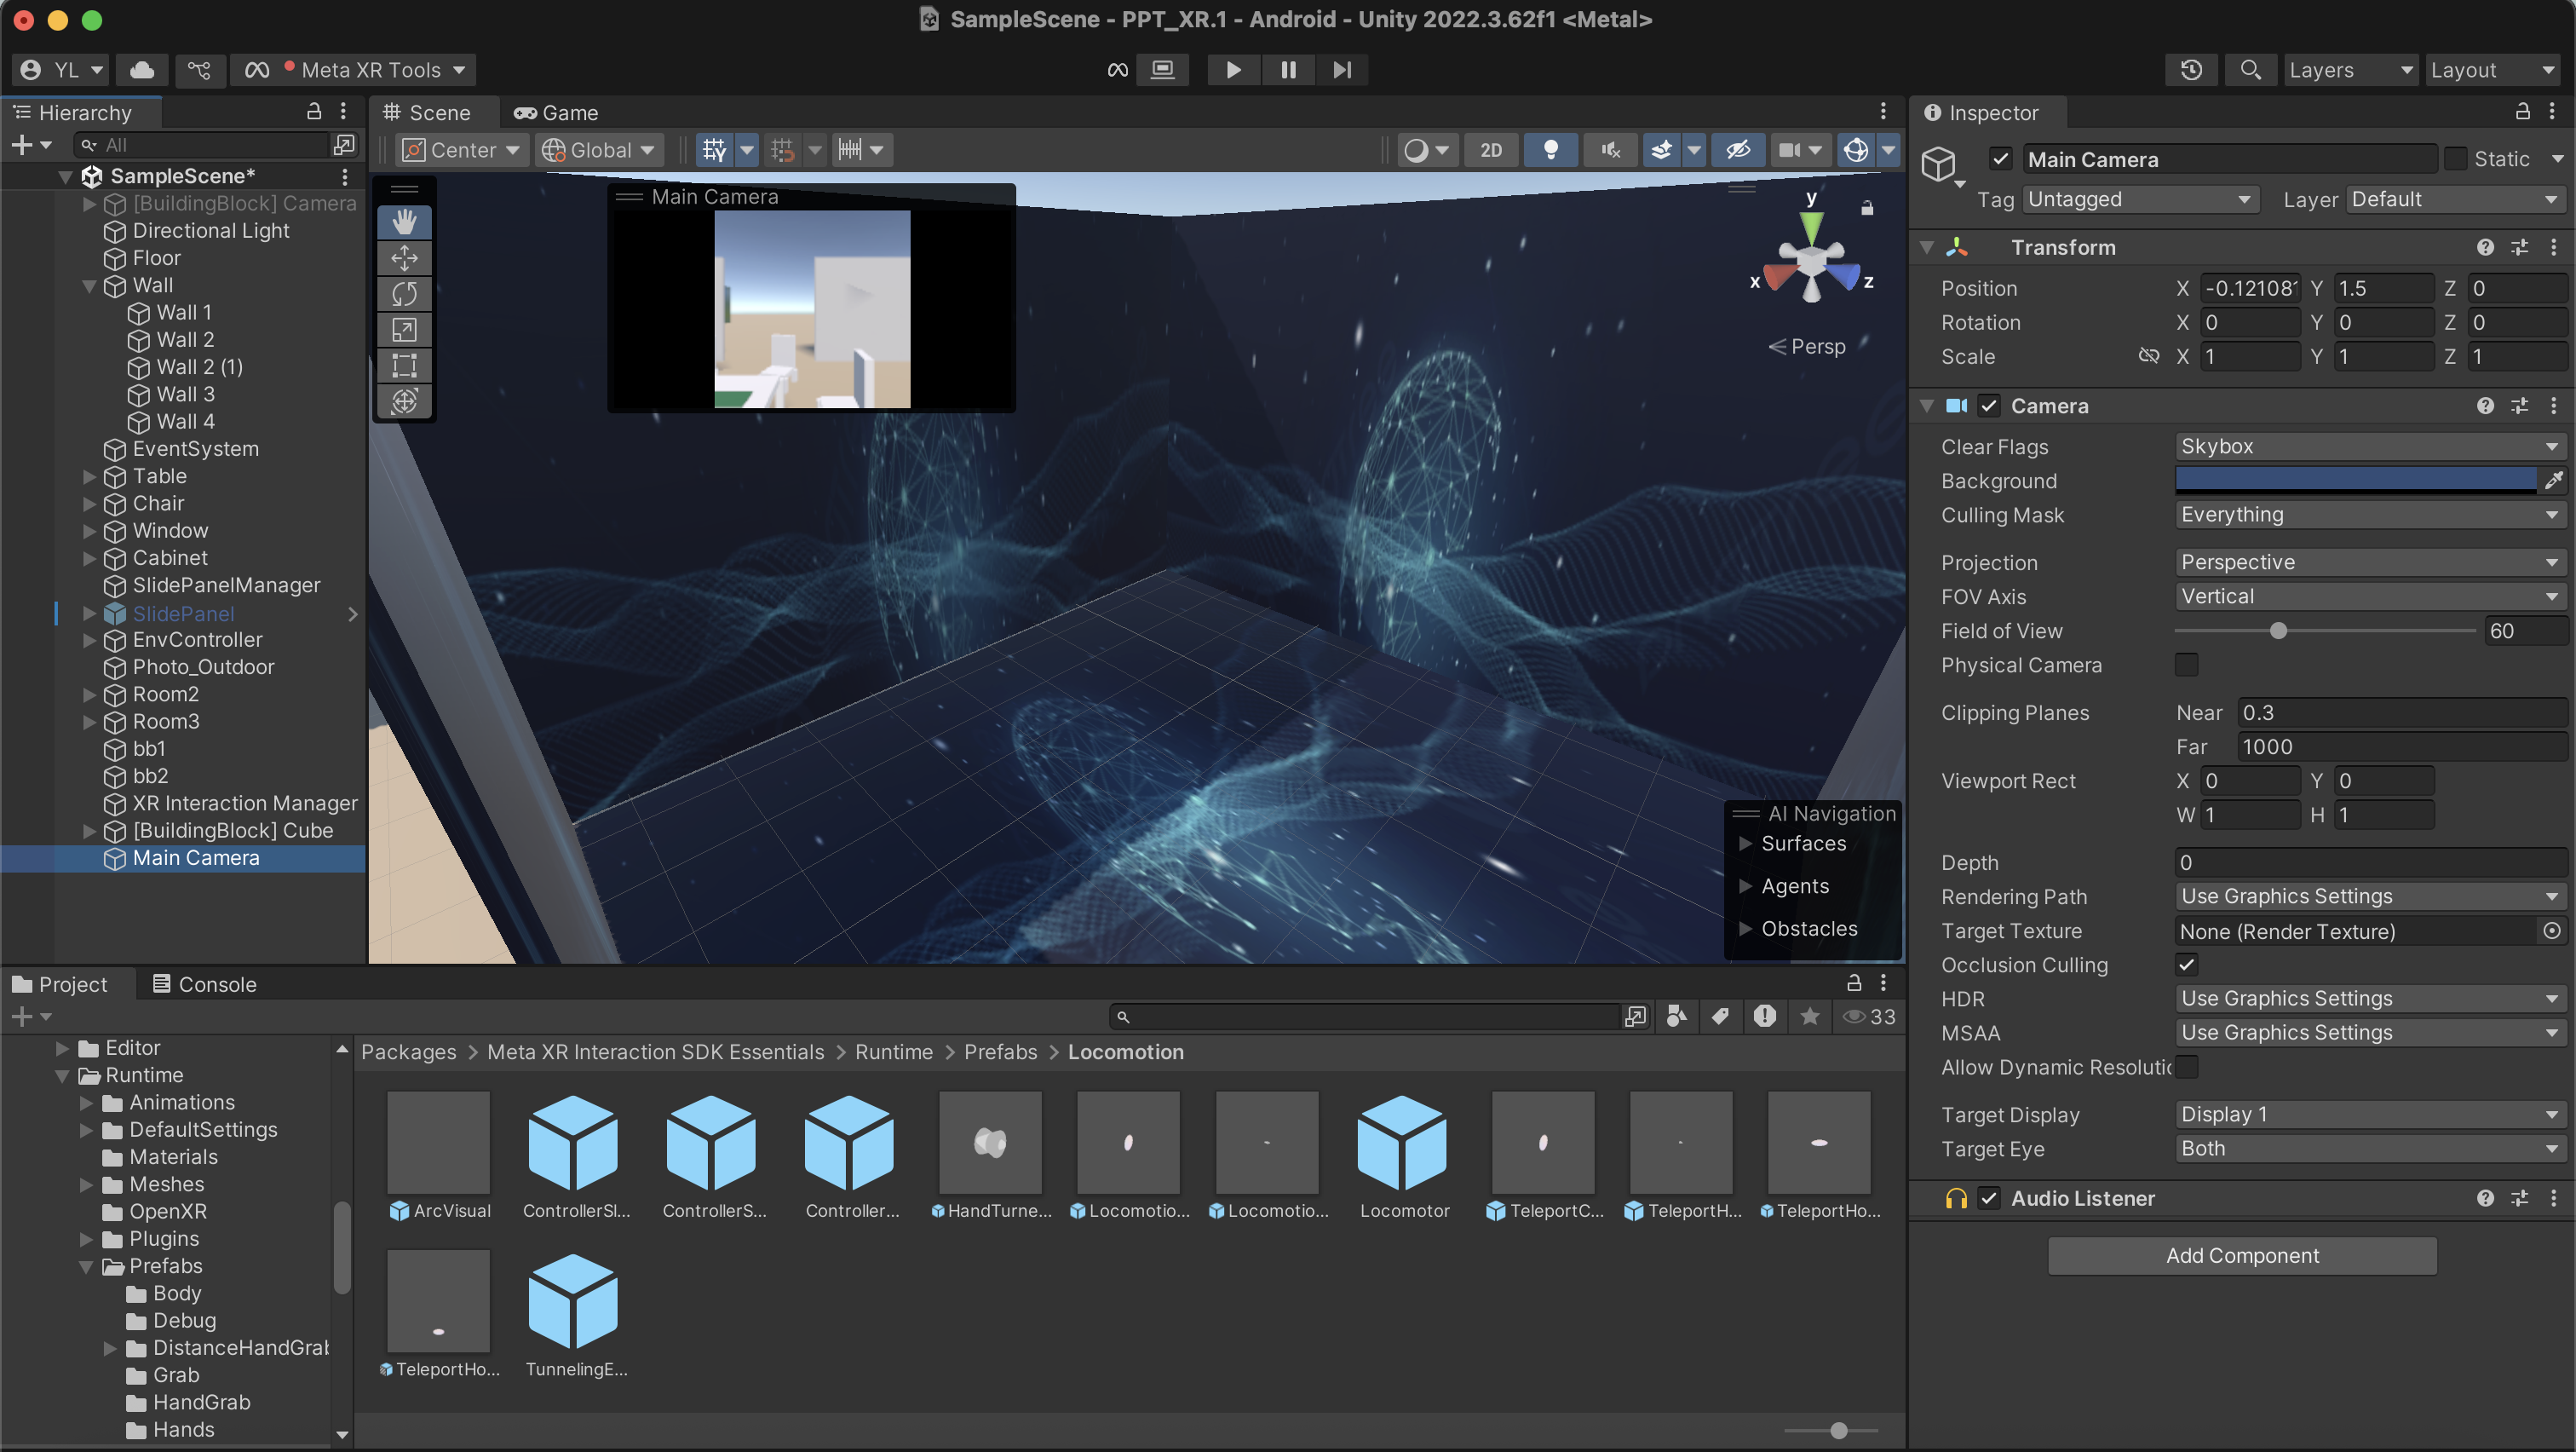This screenshot has width=2576, height=1452.
Task: Click the Add Component button
Action: [x=2241, y=1256]
